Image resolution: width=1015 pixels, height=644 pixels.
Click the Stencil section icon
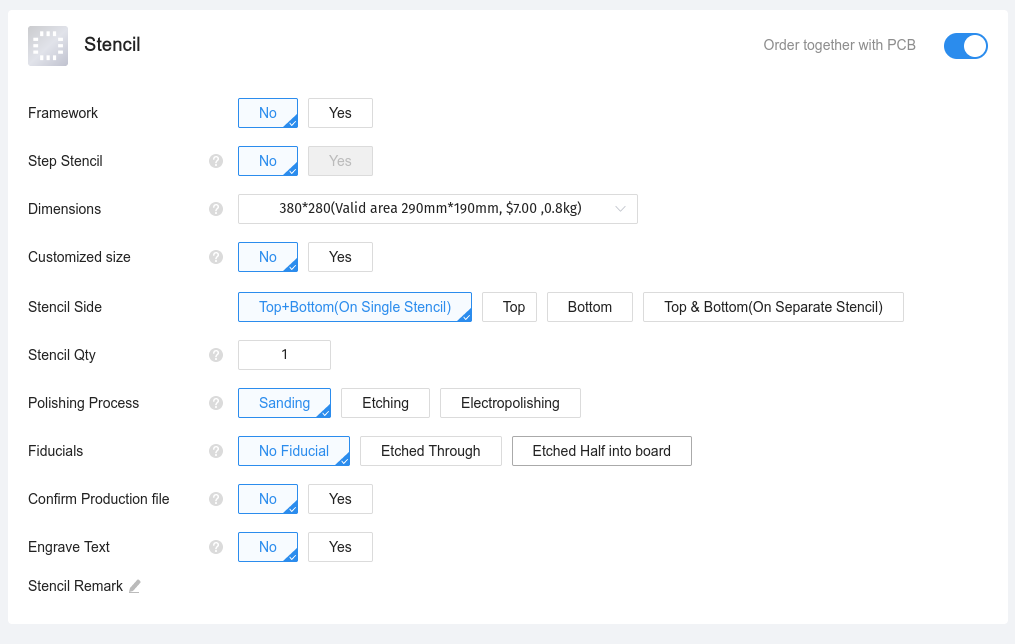(x=48, y=46)
